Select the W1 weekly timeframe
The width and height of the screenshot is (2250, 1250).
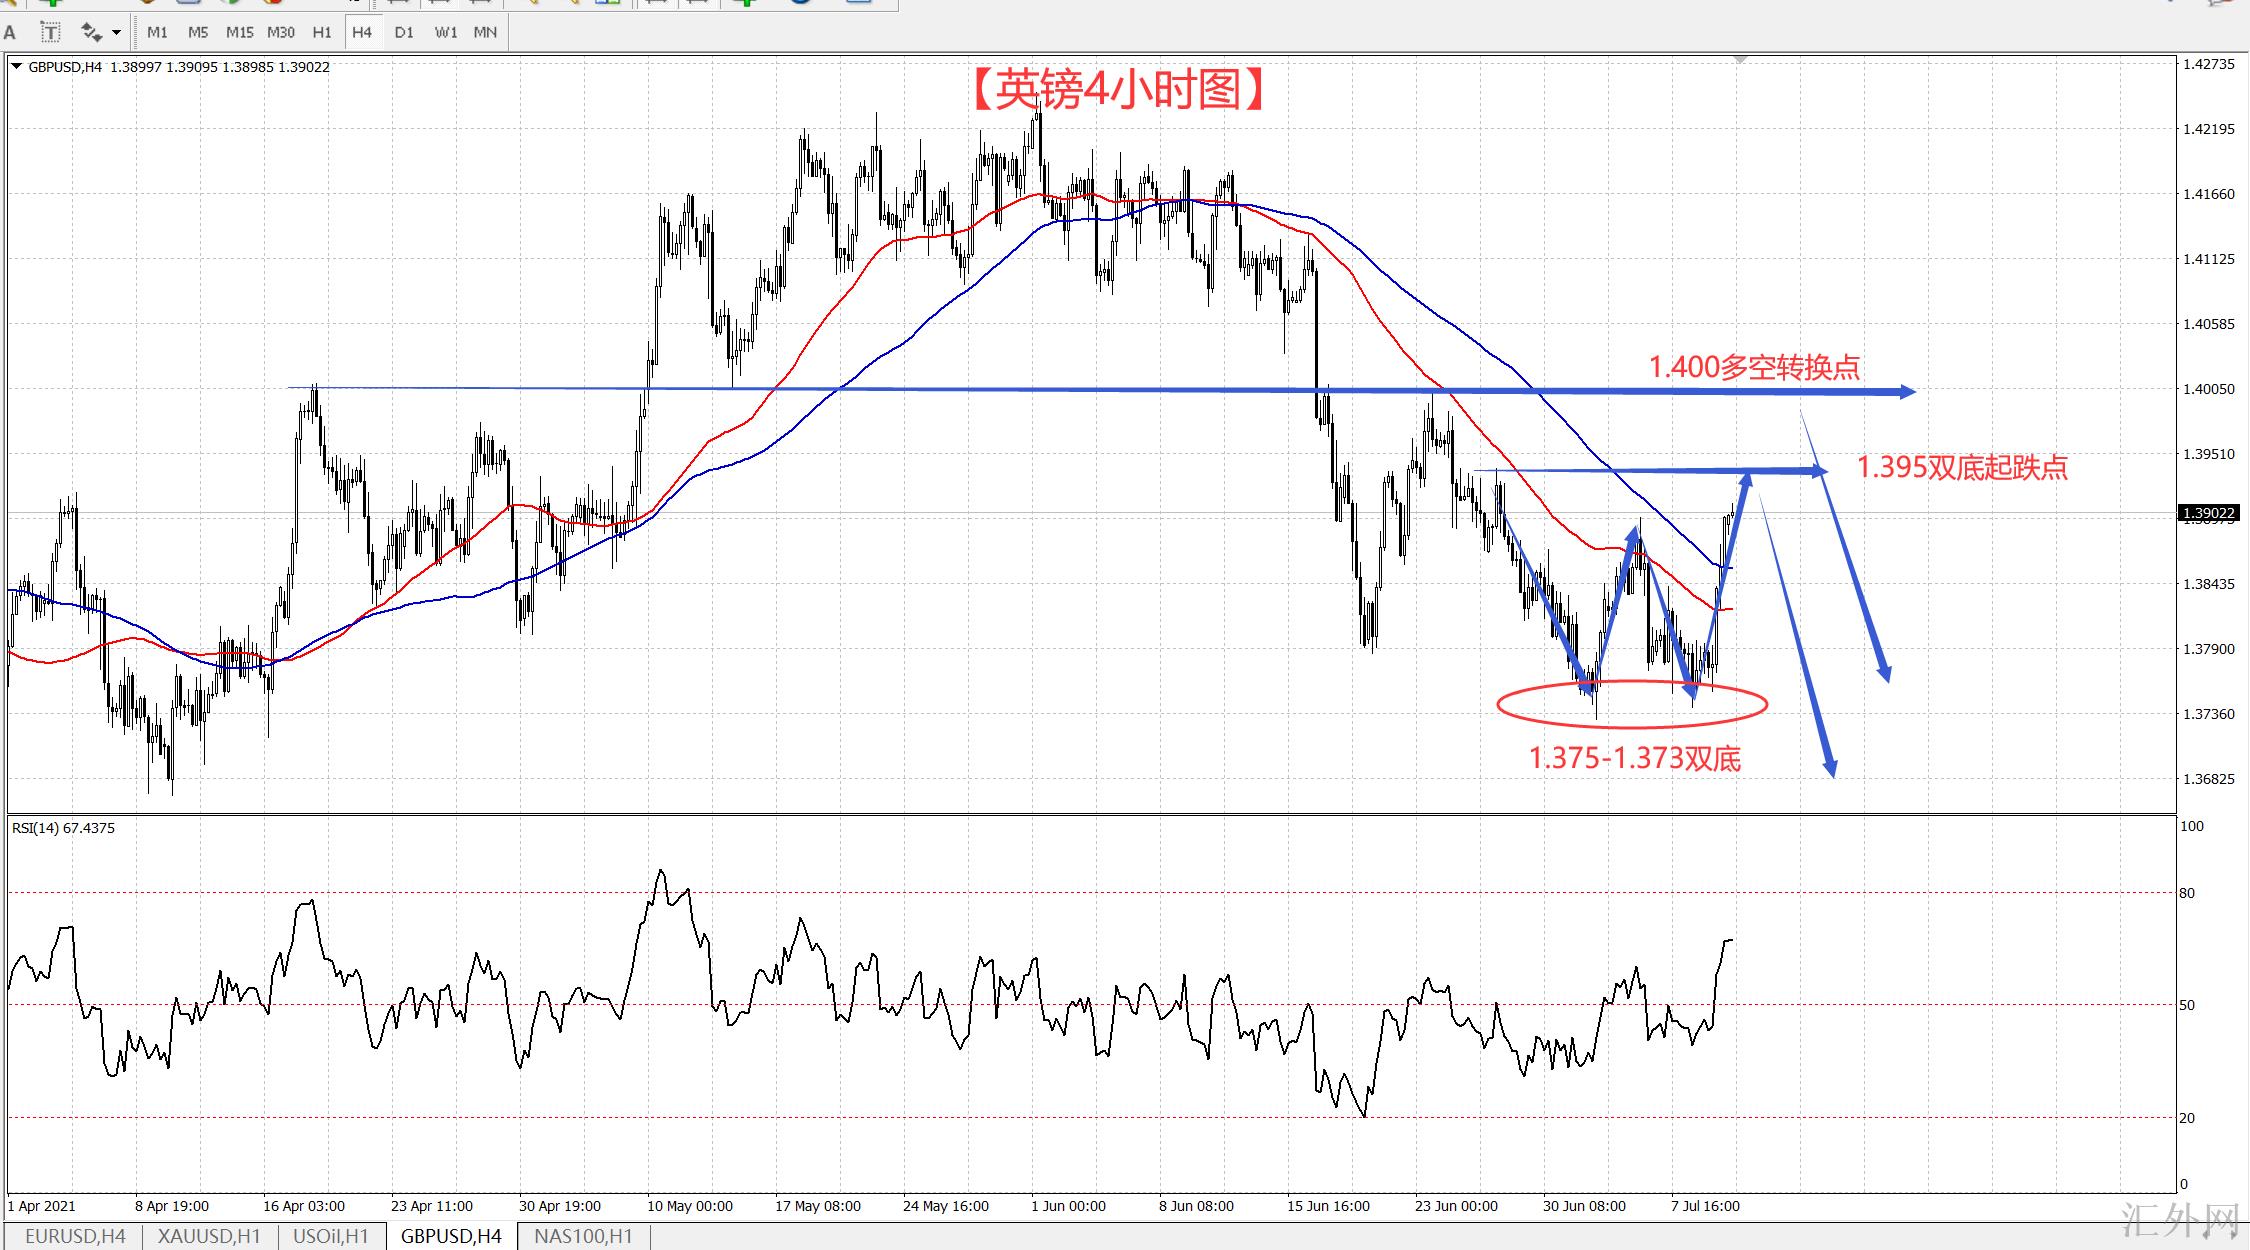pos(445,32)
